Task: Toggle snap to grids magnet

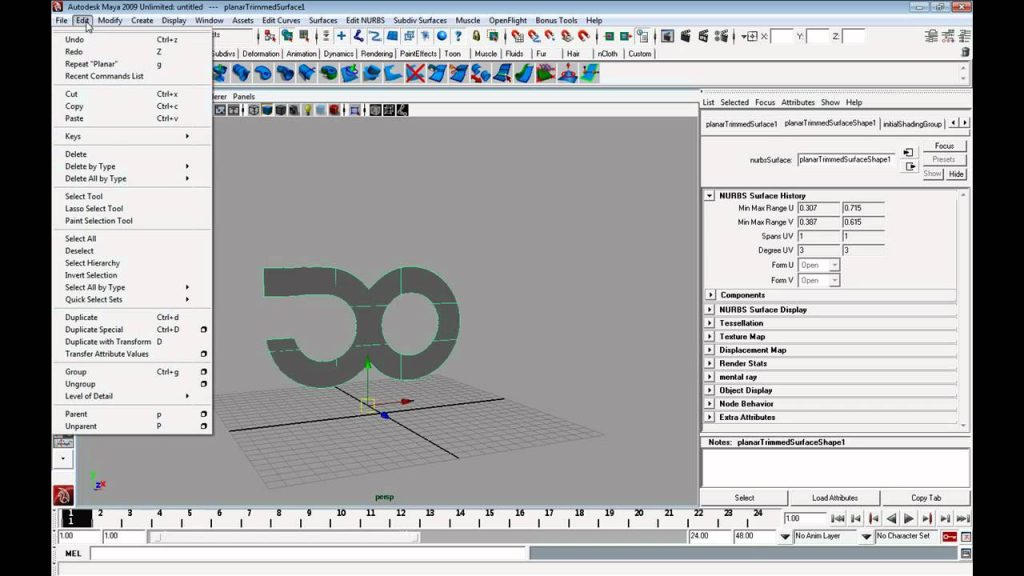Action: 519,36
